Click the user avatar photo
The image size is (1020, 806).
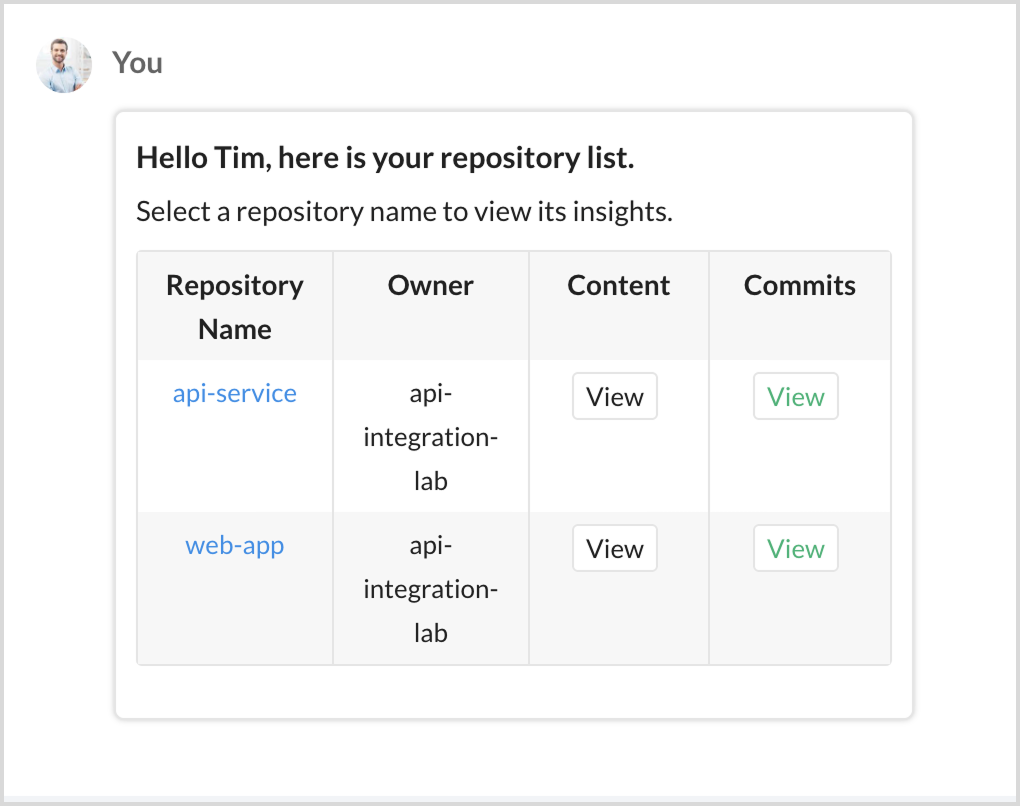(x=64, y=65)
